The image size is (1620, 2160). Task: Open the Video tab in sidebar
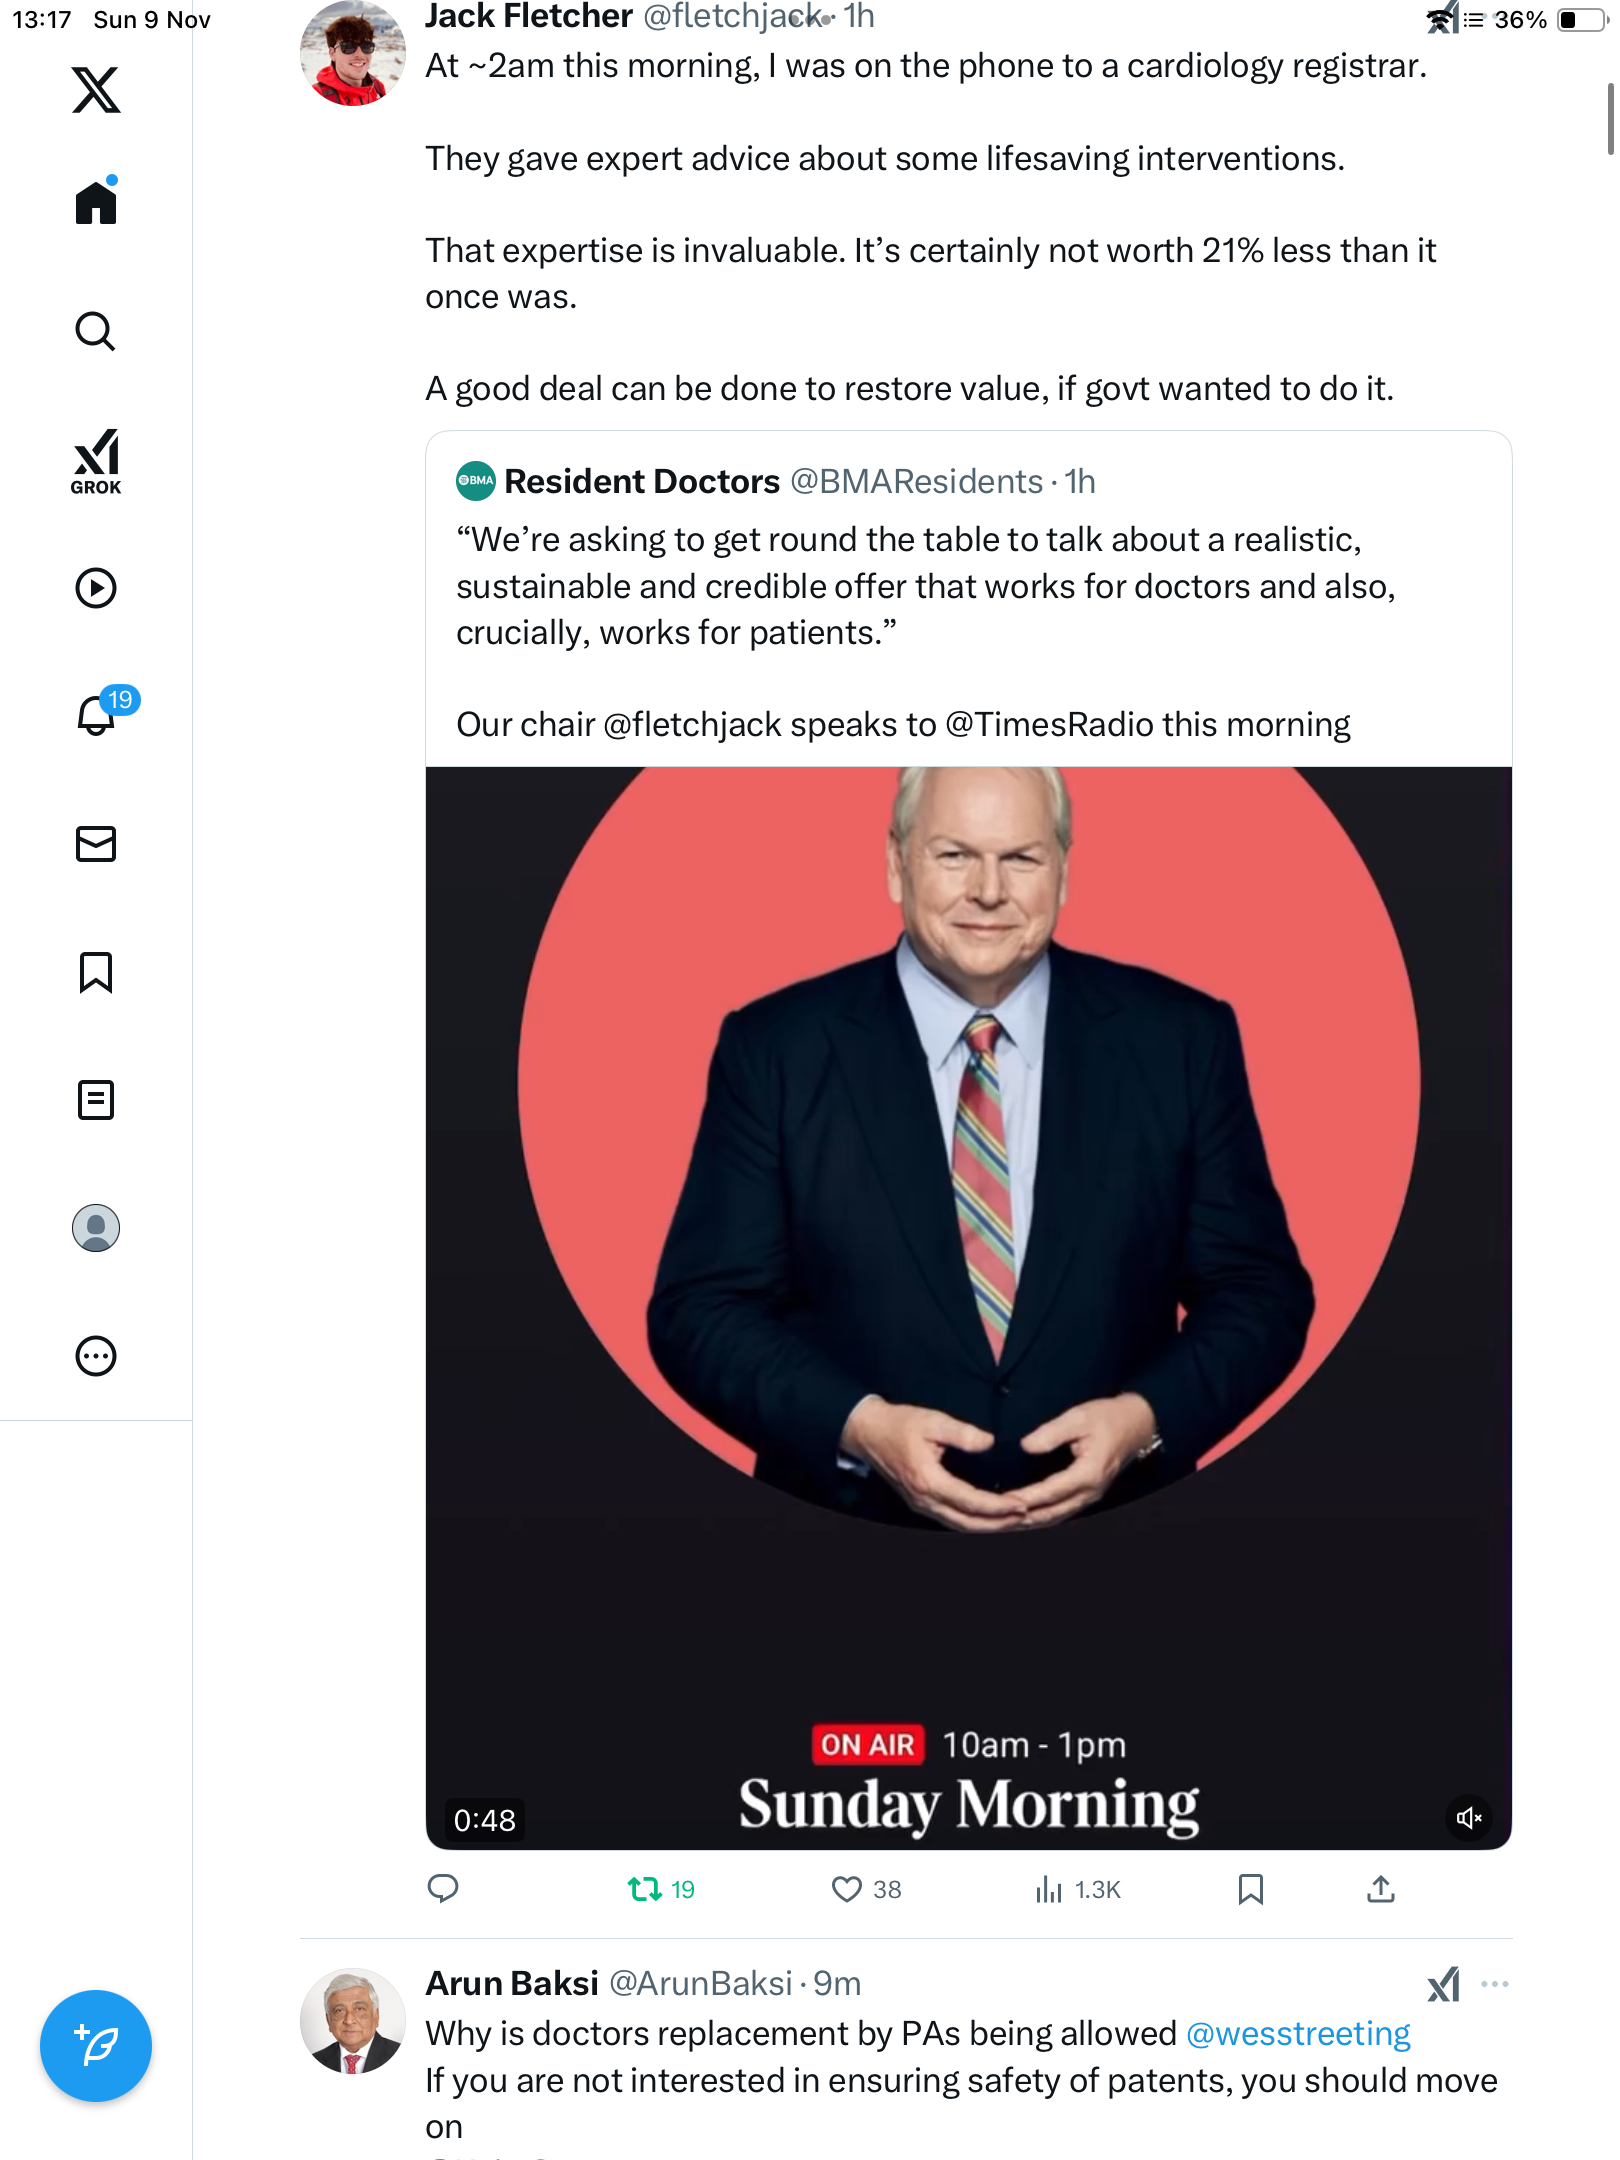pos(96,588)
